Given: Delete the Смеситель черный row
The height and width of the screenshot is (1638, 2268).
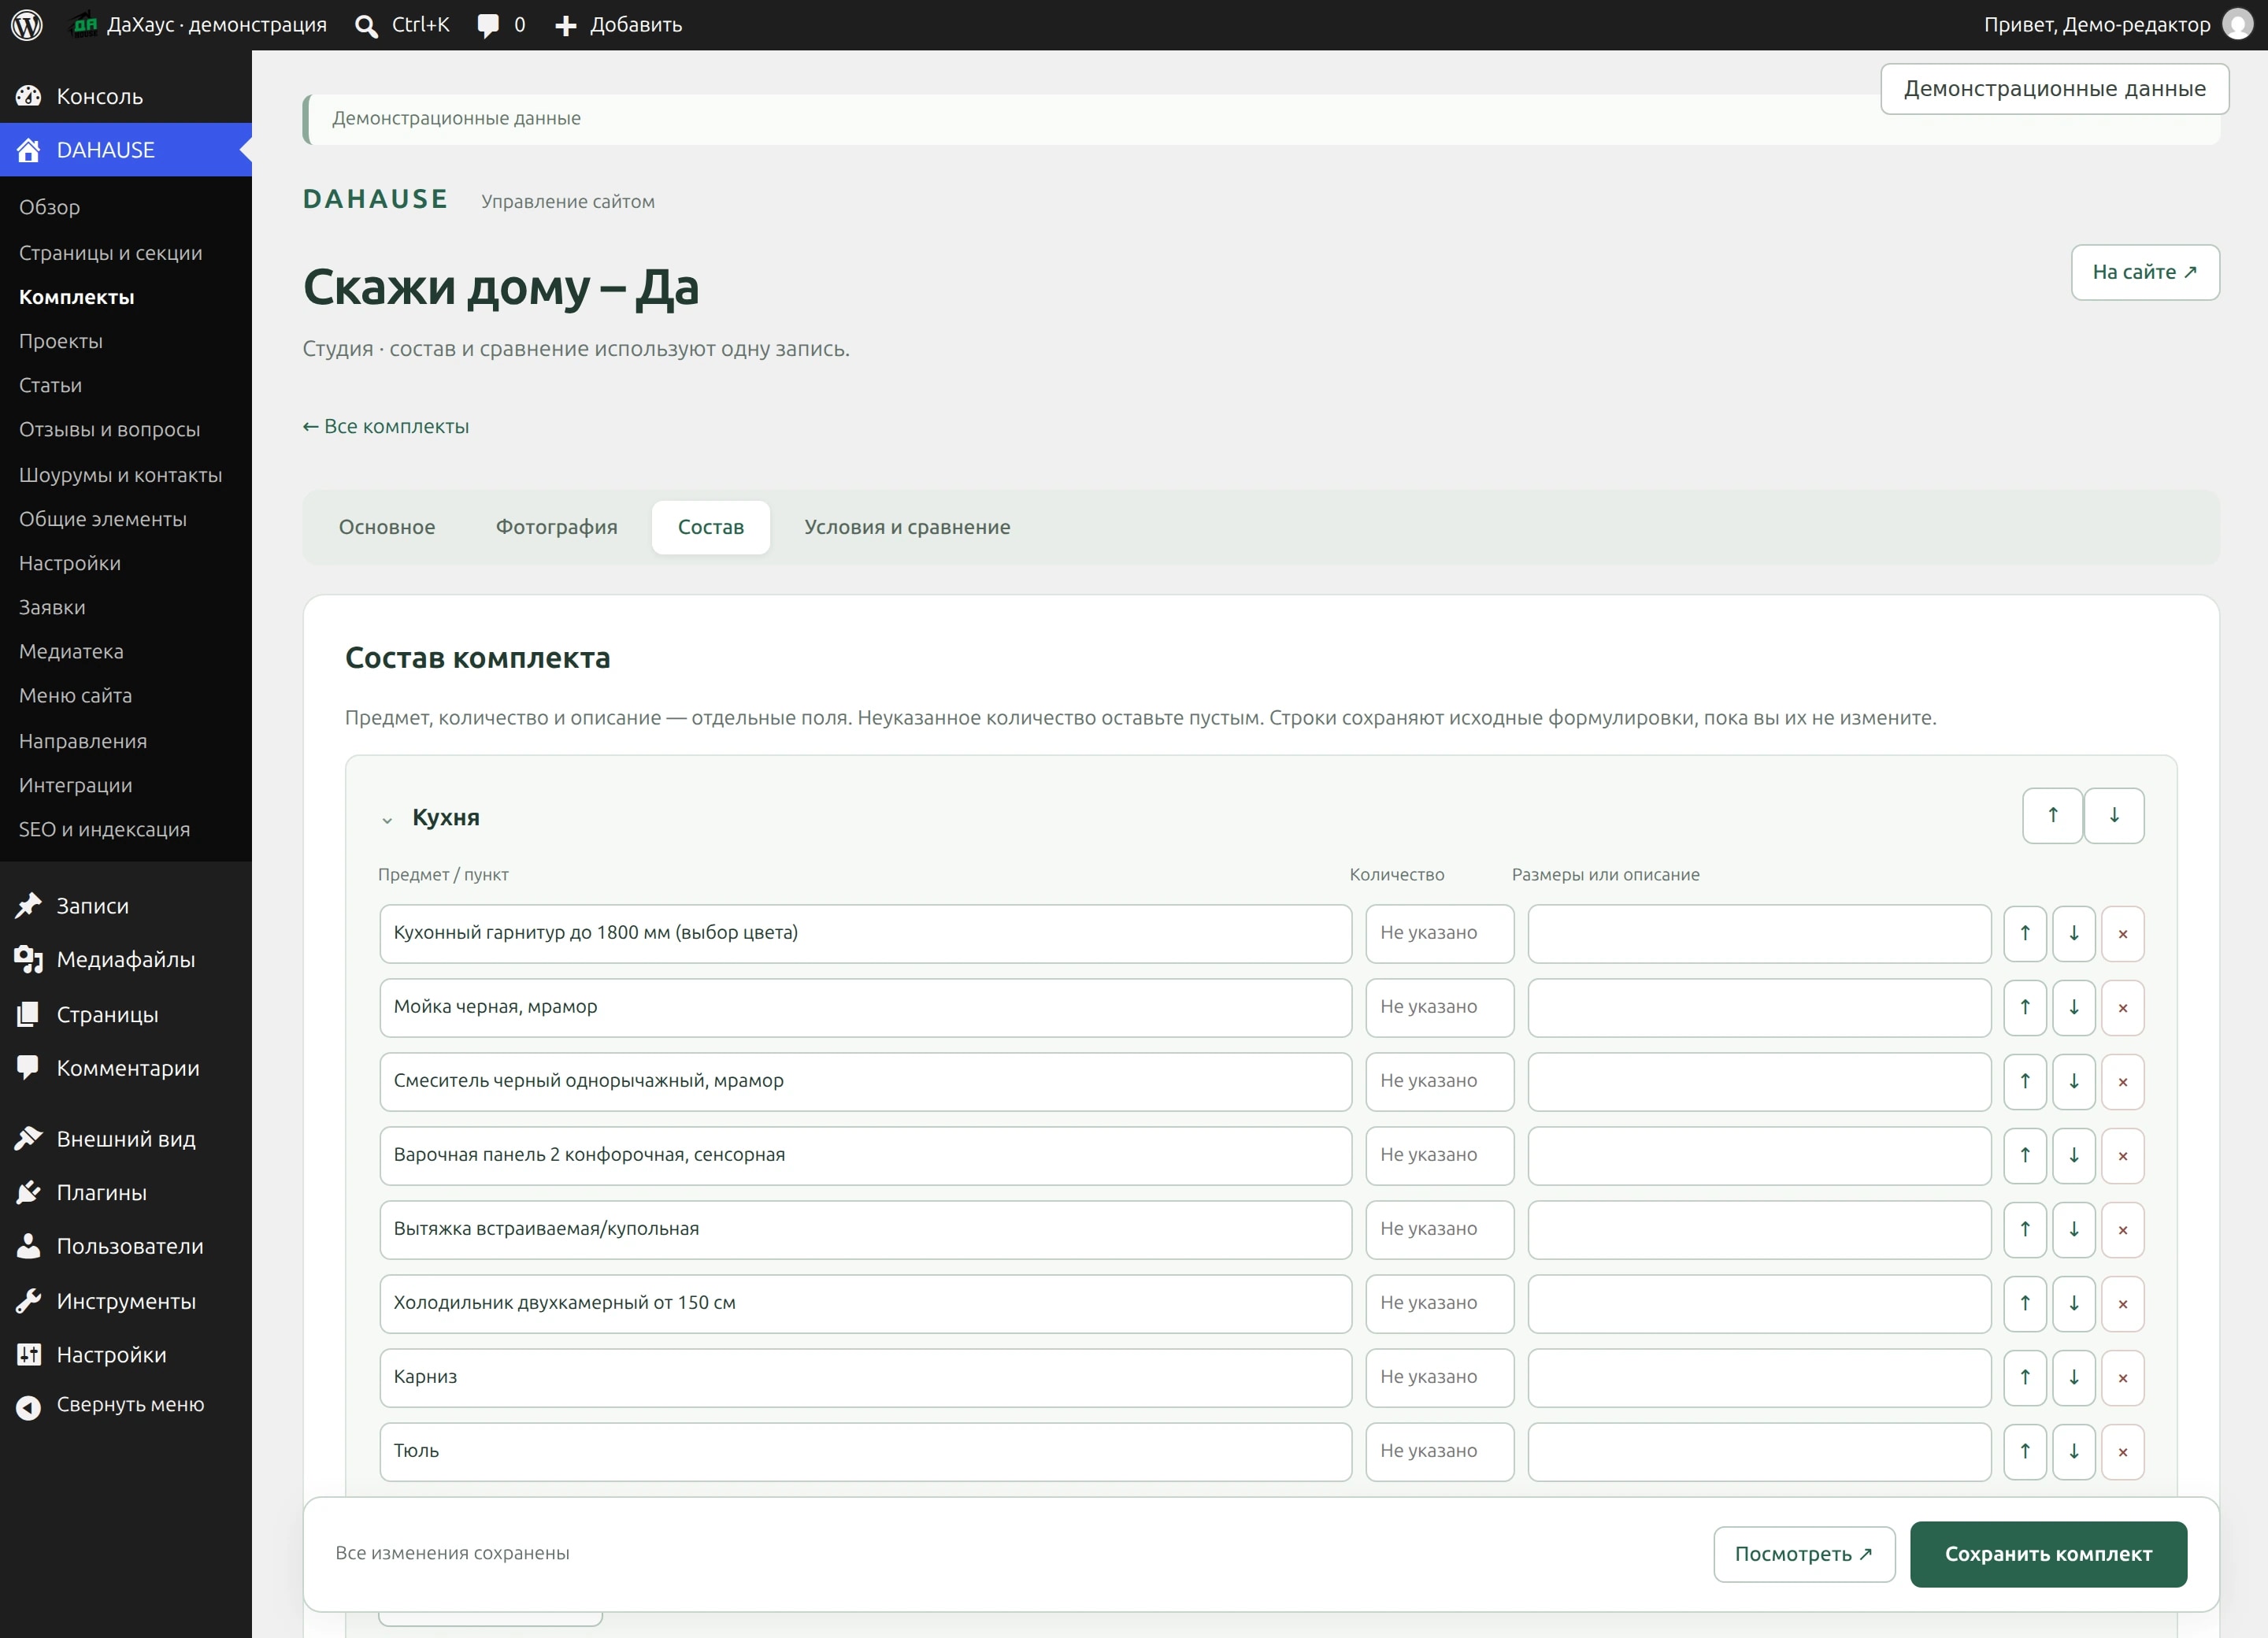Looking at the screenshot, I should click(x=2123, y=1081).
